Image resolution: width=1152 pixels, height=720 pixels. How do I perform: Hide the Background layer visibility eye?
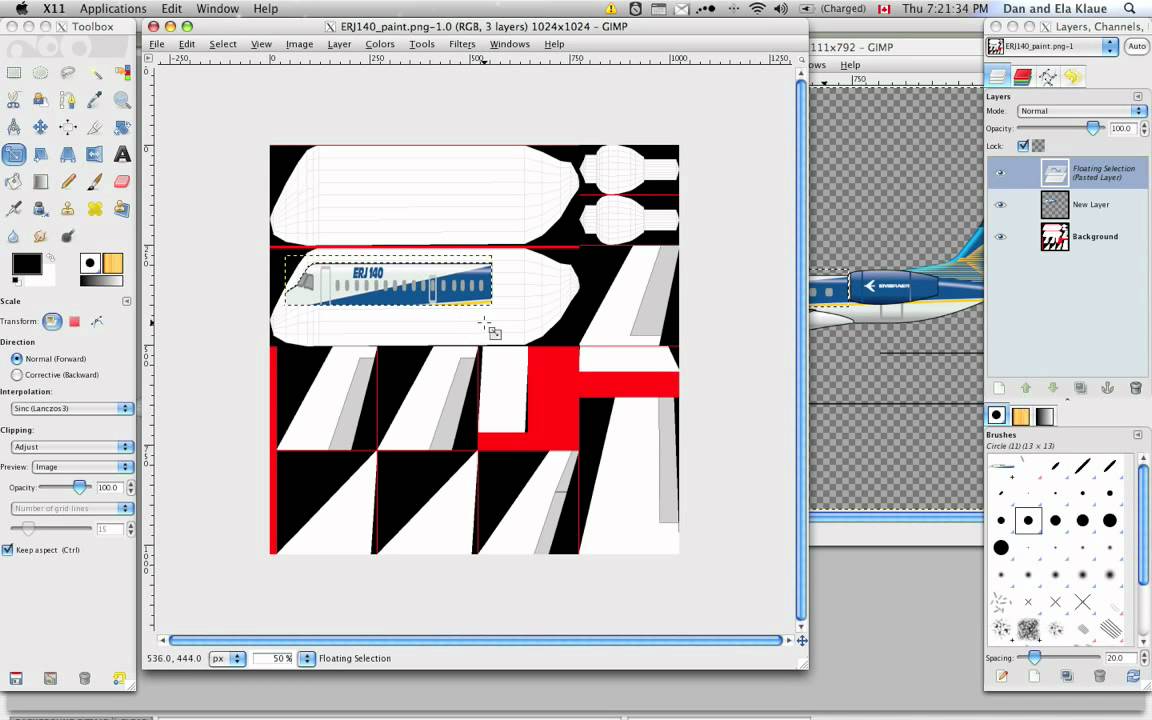pos(1000,237)
